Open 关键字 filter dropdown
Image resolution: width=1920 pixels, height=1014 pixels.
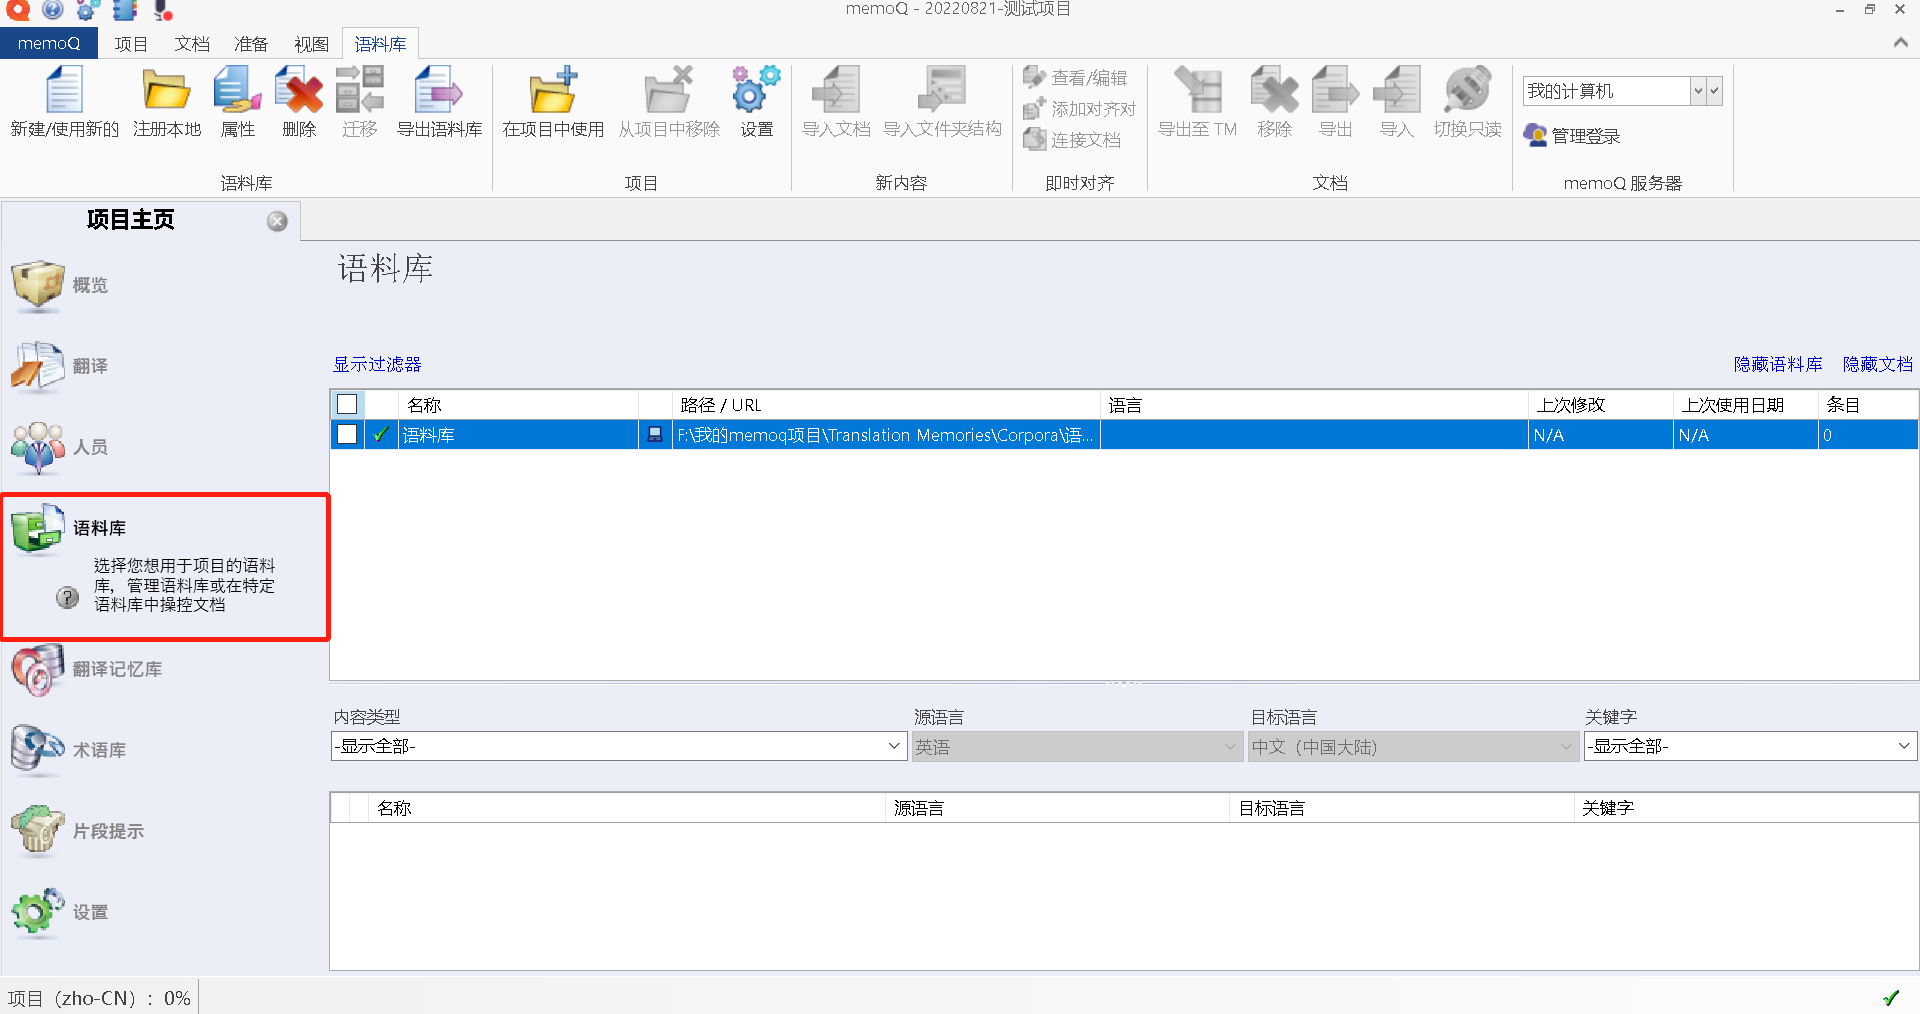1750,746
